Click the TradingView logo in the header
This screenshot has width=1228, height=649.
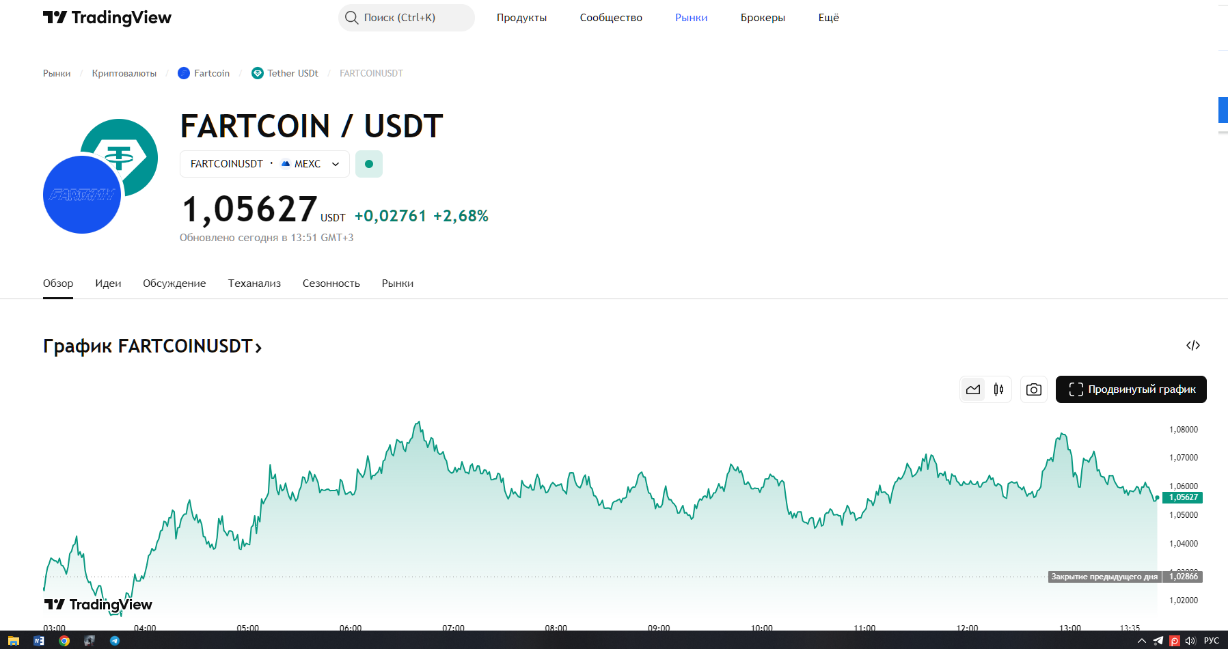pyautogui.click(x=107, y=18)
